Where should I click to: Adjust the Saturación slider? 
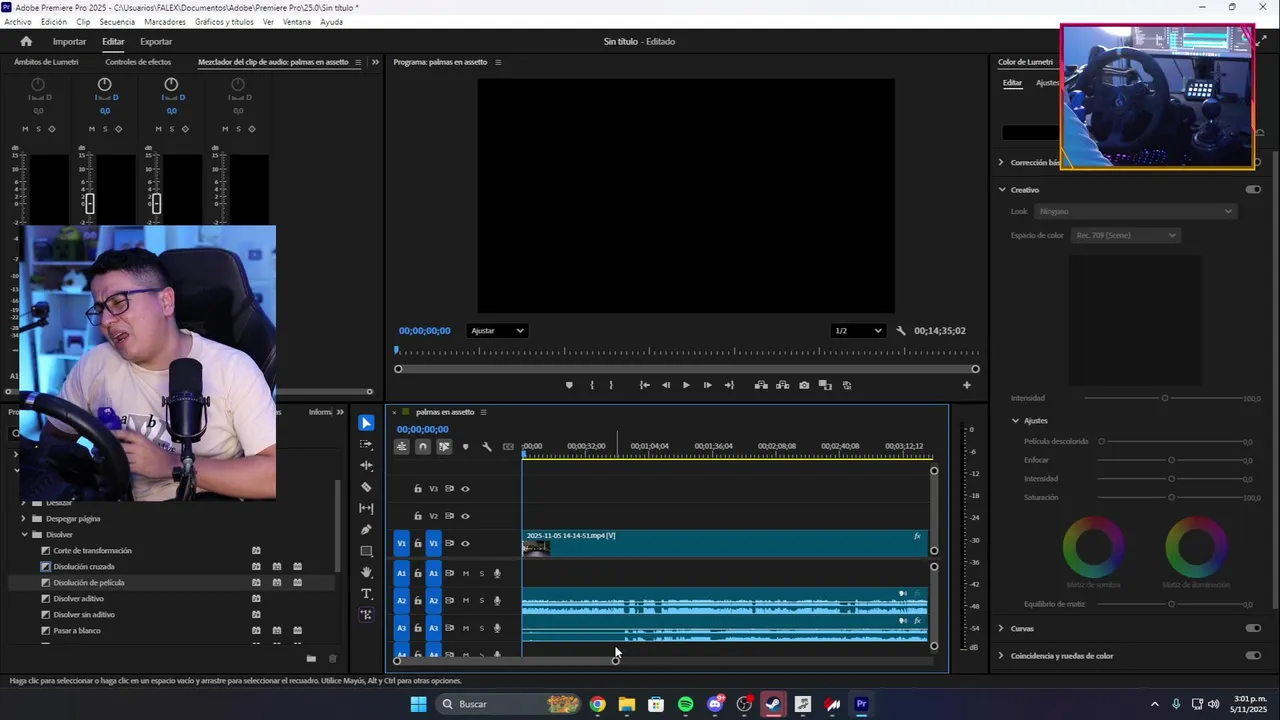(1171, 497)
